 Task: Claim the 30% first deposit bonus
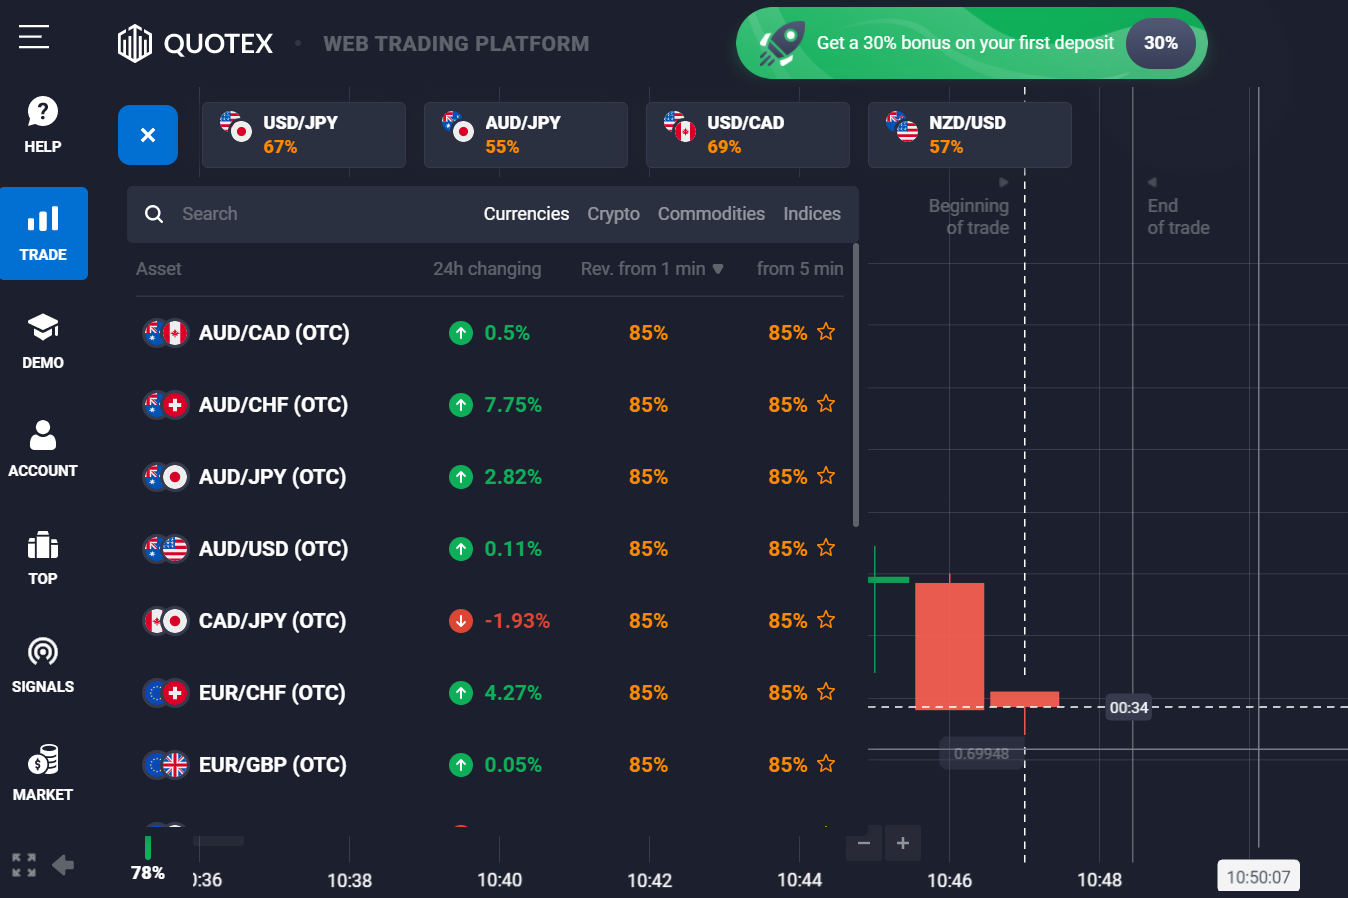(x=969, y=43)
